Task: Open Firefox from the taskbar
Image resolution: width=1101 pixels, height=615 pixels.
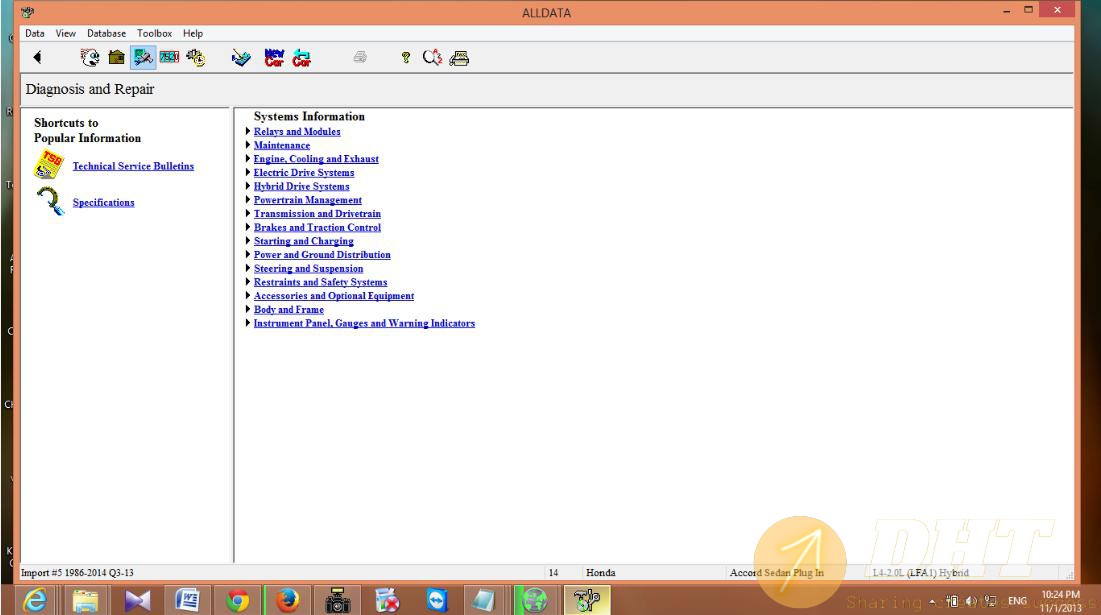Action: 288,599
